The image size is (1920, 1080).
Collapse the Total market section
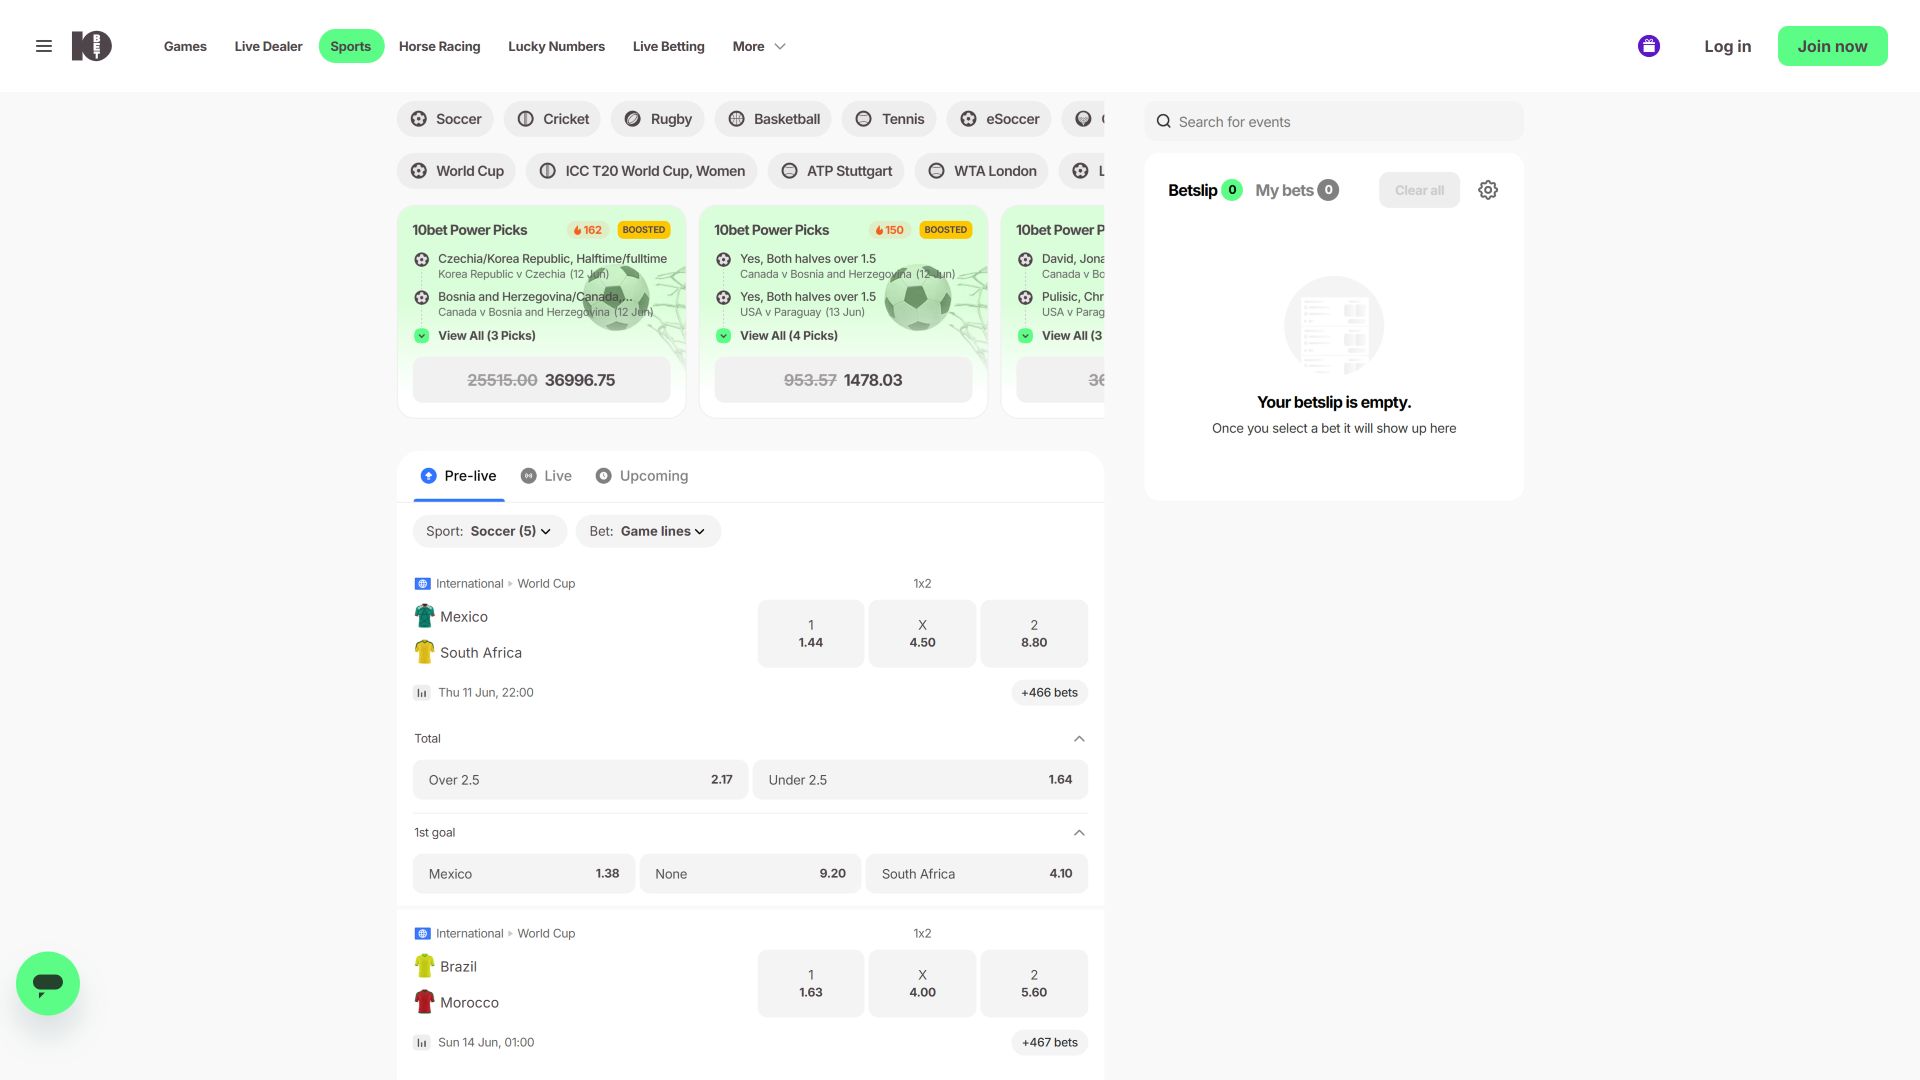coord(1079,738)
